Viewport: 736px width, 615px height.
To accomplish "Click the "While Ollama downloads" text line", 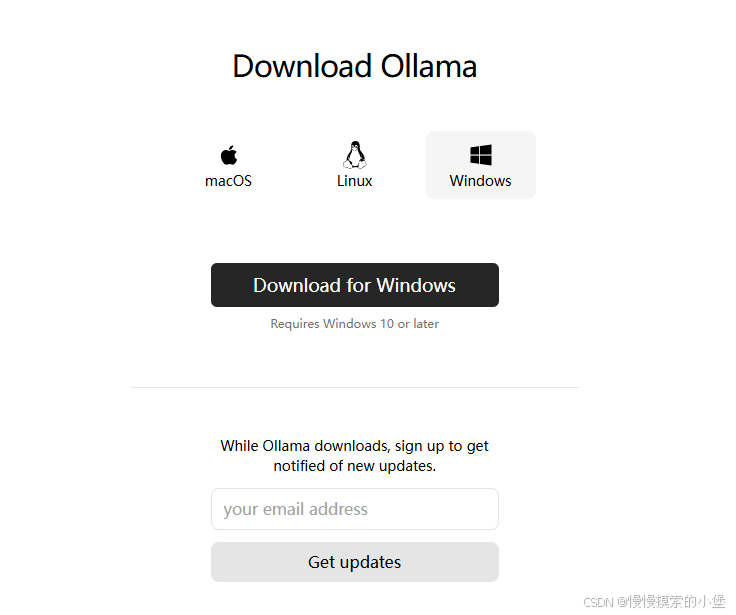I will click(x=355, y=446).
